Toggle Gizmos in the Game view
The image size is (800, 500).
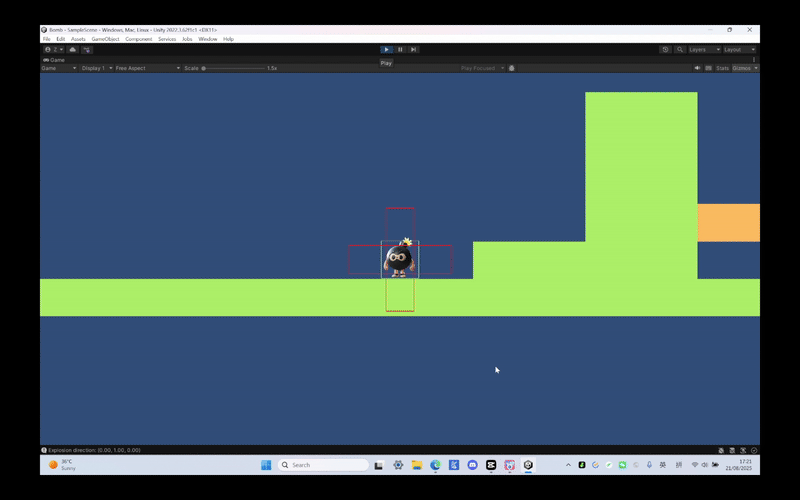pos(743,68)
